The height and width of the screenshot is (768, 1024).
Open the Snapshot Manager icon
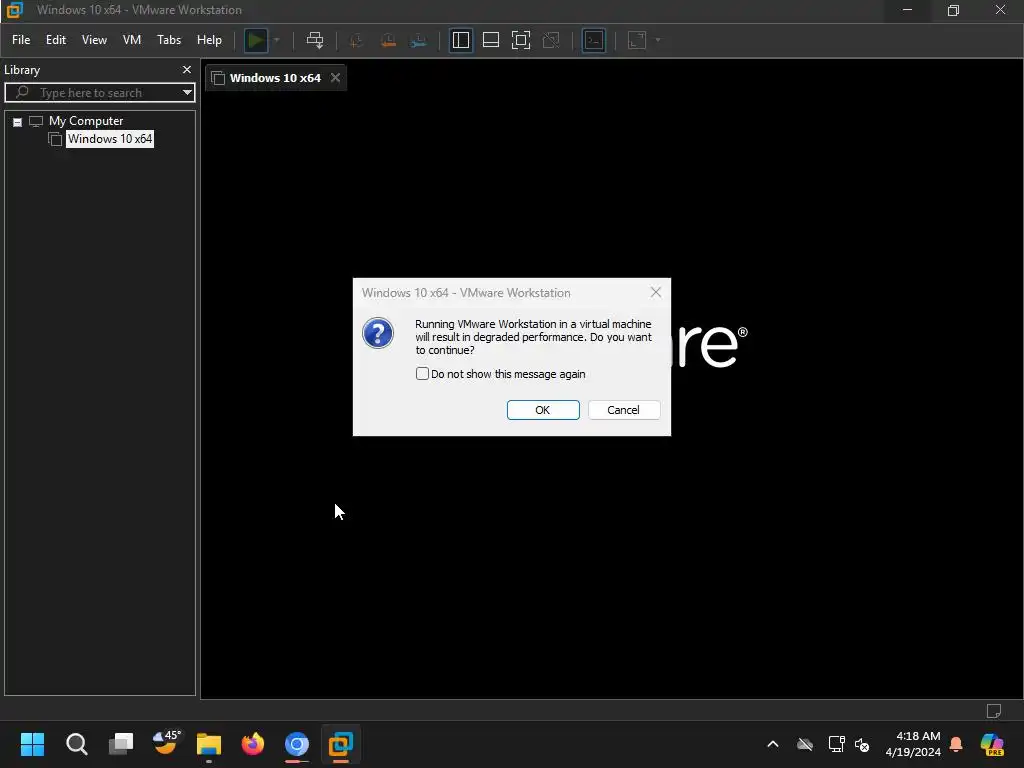[x=419, y=40]
